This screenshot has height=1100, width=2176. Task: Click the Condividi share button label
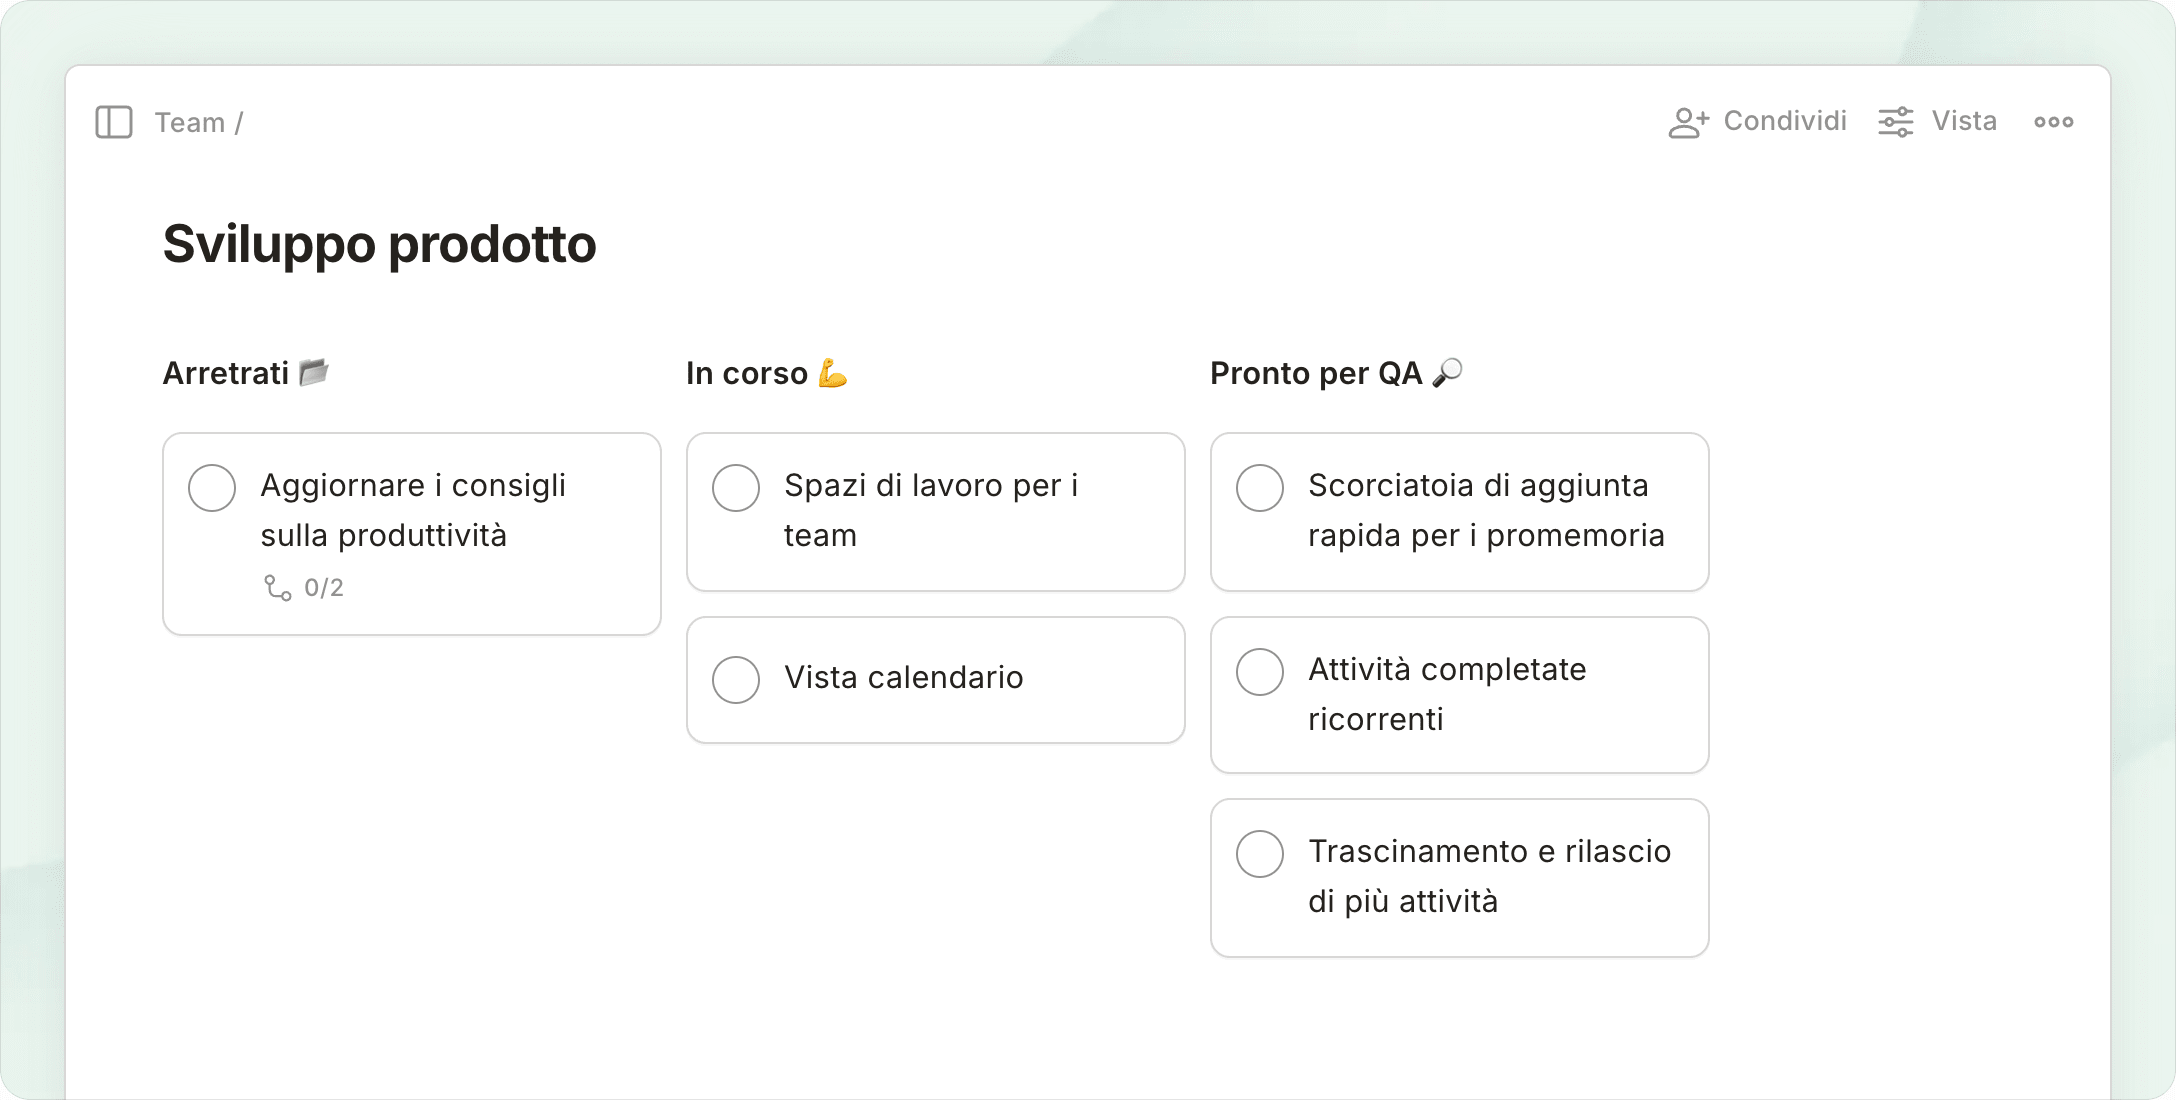point(1784,121)
